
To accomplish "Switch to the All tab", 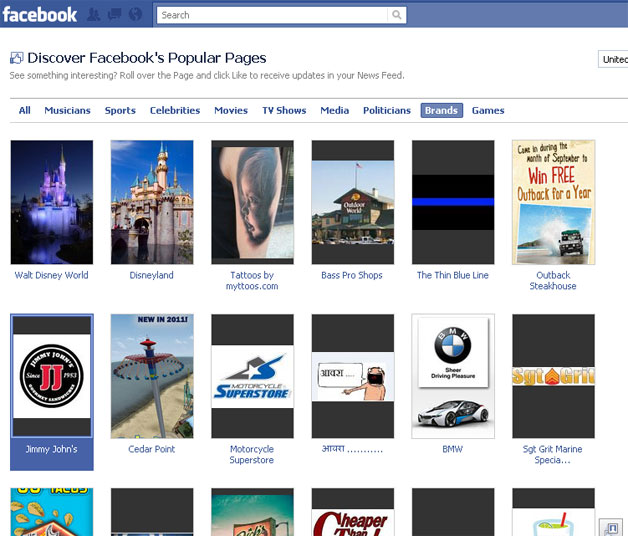I will 24,111.
